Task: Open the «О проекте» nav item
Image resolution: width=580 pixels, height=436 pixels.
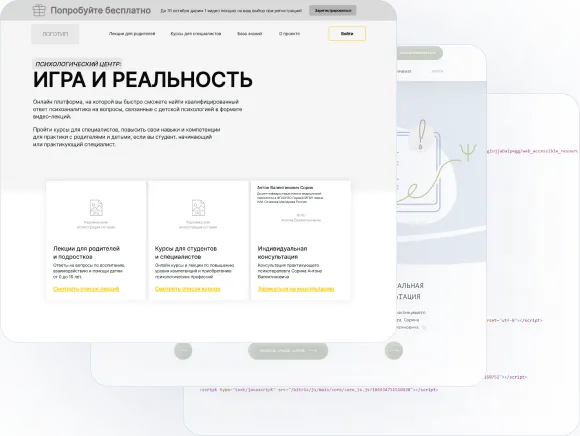Action: pyautogui.click(x=289, y=34)
